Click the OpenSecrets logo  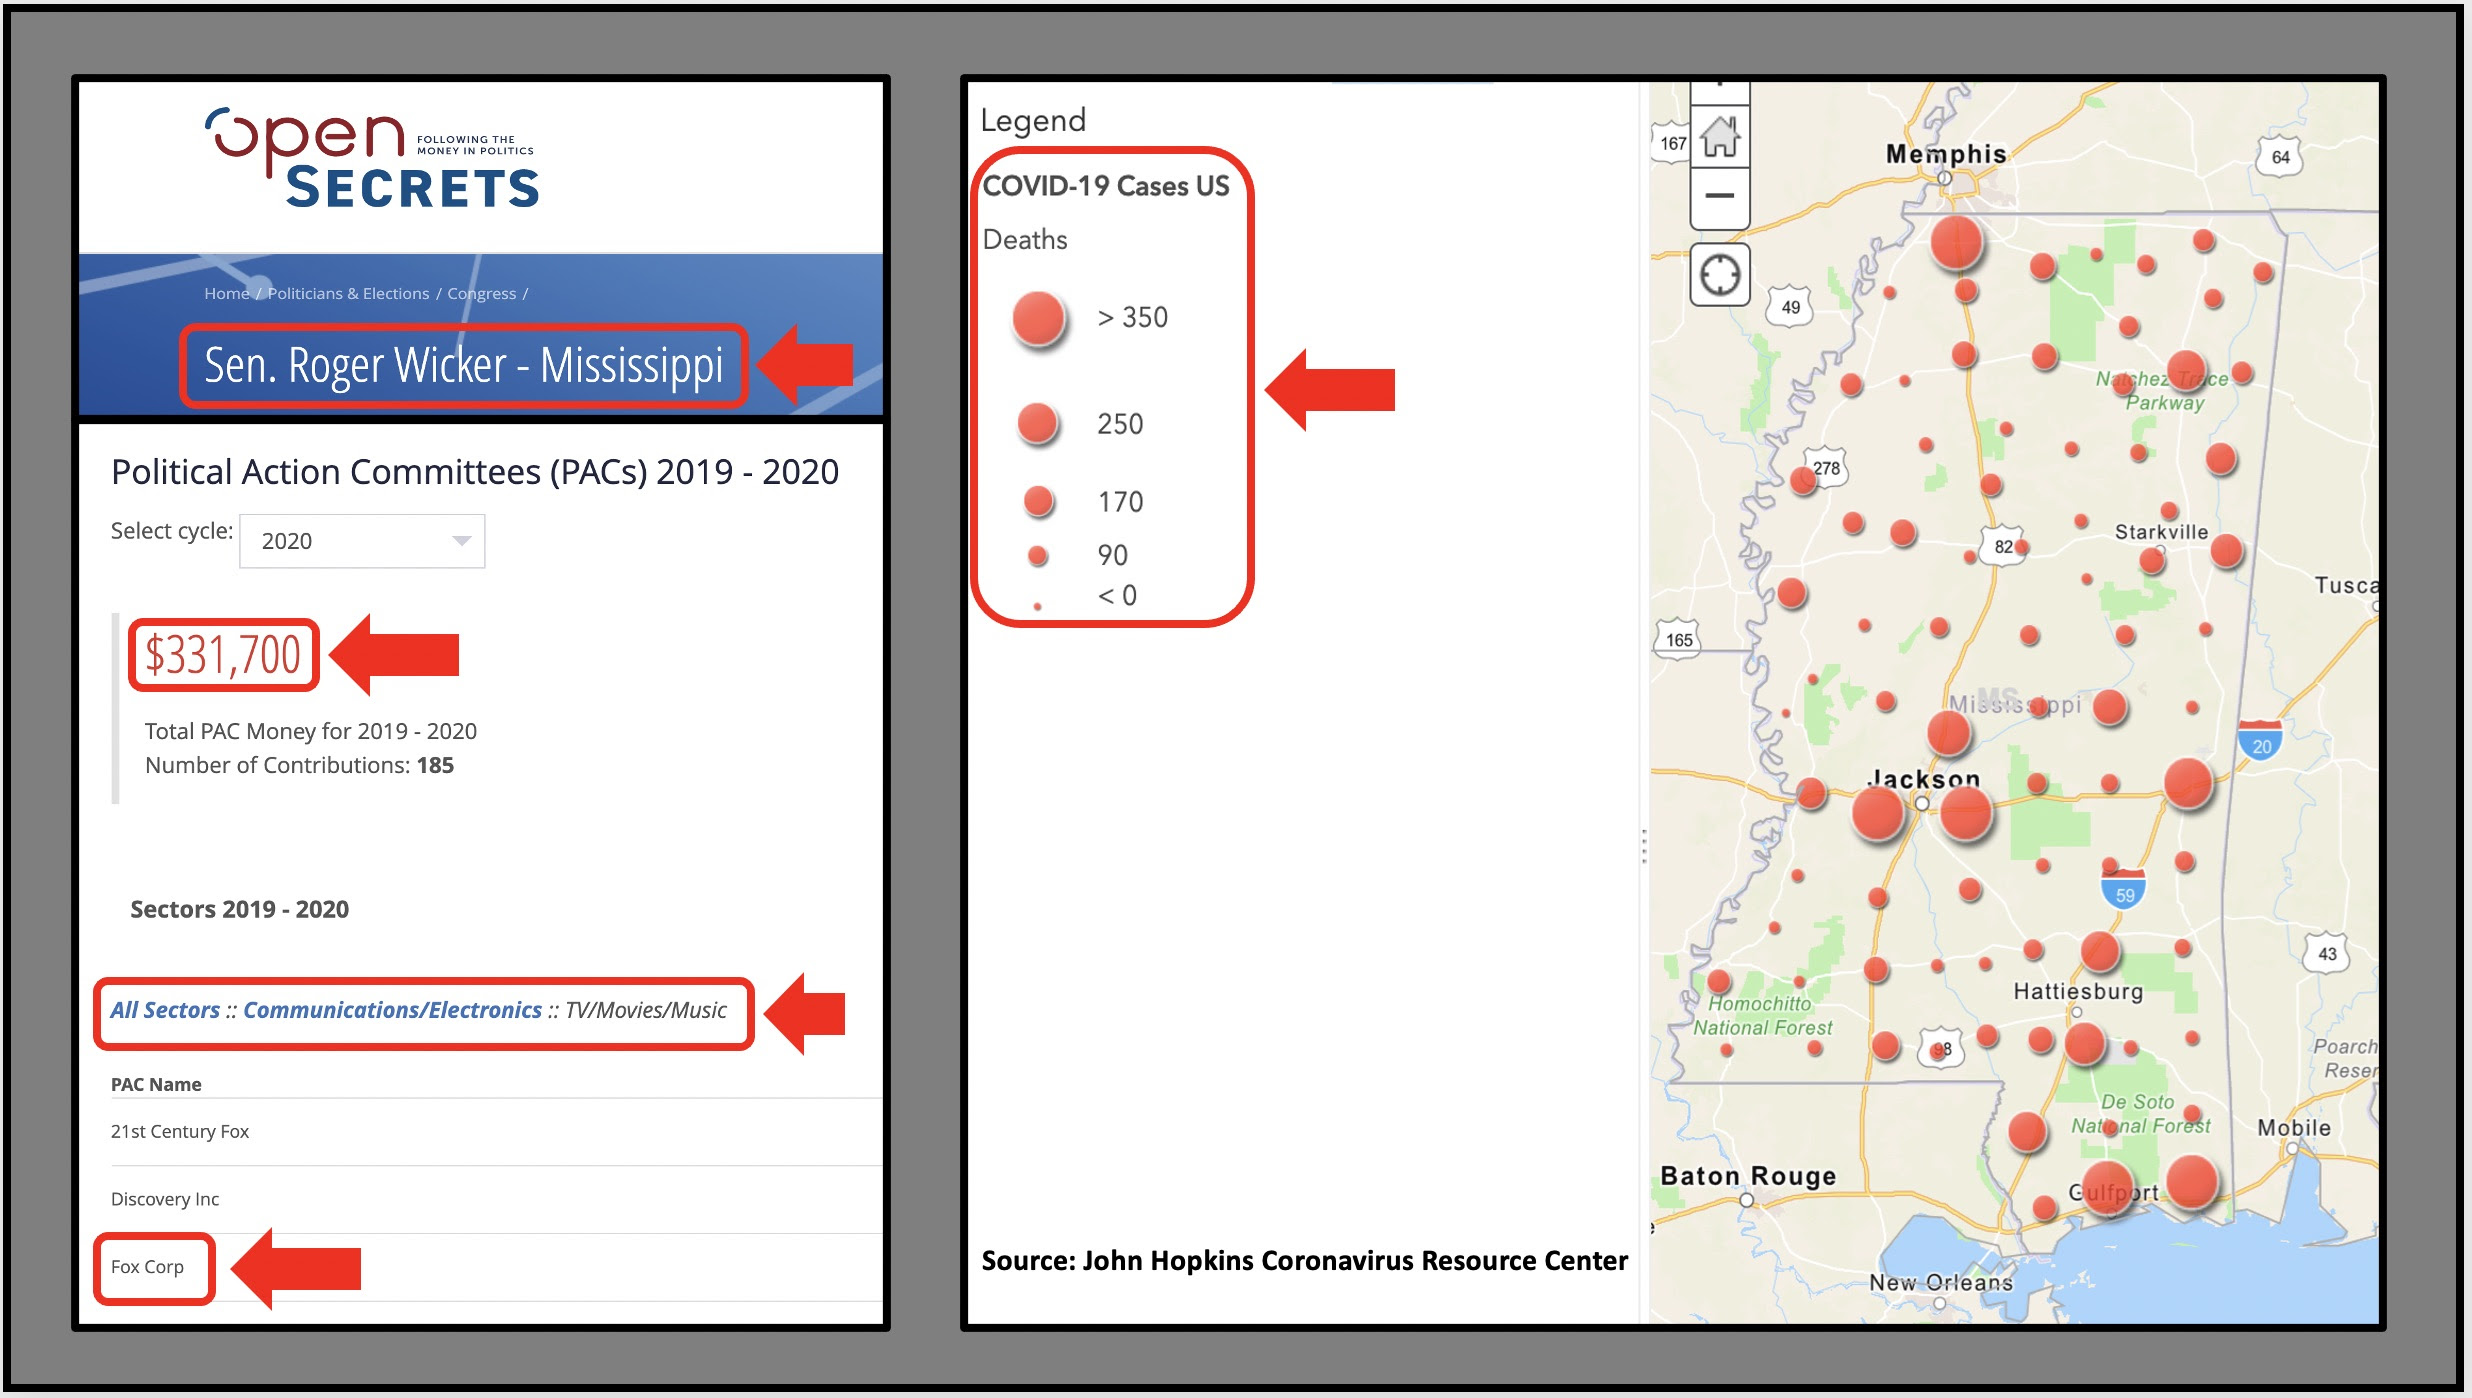372,158
